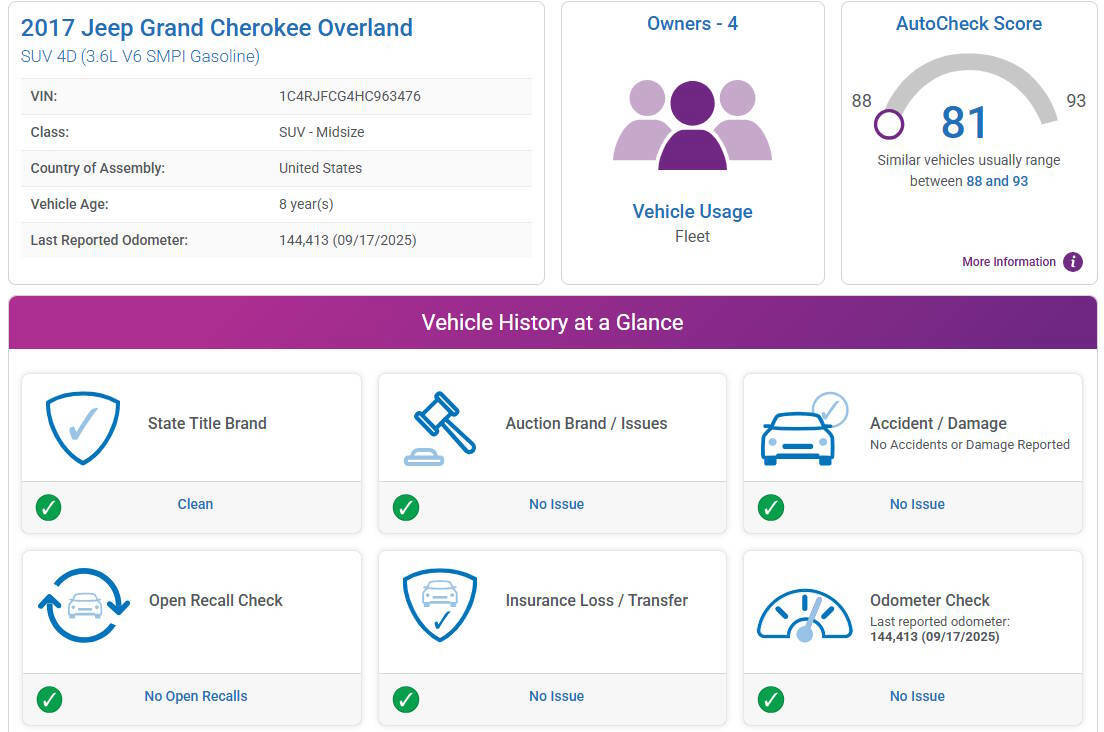Click the green checkmark beside No Open Recalls
The width and height of the screenshot is (1104, 732).
point(49,699)
